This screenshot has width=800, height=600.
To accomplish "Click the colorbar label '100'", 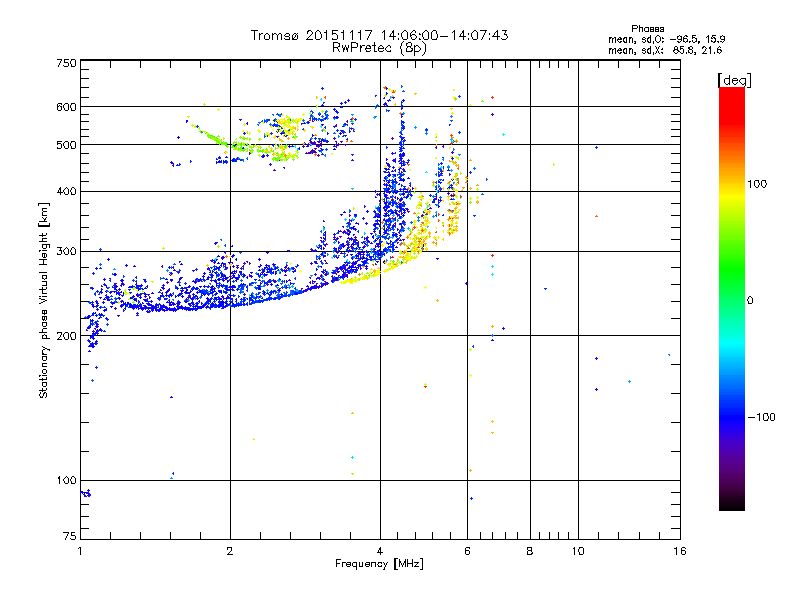I will [x=757, y=184].
